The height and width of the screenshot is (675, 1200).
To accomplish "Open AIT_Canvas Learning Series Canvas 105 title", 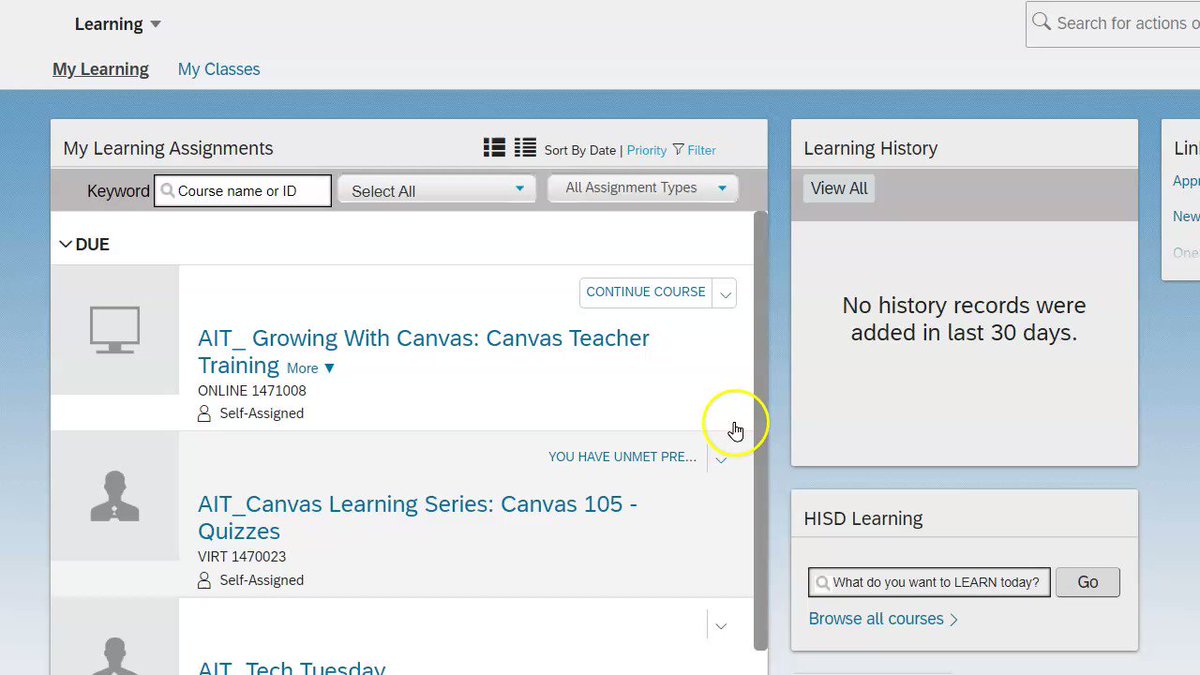I will (x=418, y=517).
